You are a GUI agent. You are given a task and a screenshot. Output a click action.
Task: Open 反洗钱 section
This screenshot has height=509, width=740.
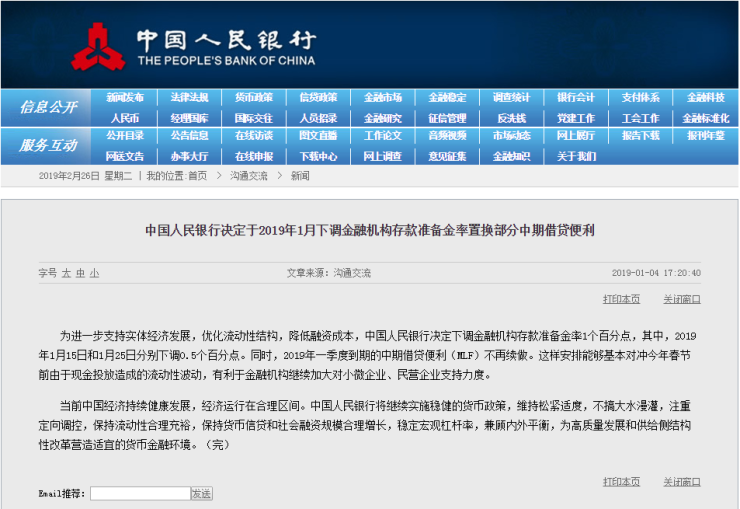click(x=512, y=118)
